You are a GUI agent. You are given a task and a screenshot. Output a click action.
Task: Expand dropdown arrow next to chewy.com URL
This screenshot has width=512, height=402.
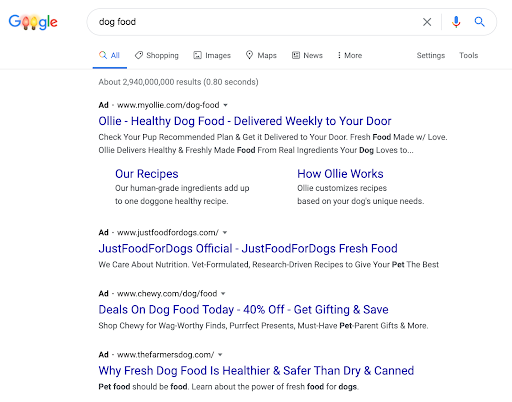[223, 294]
